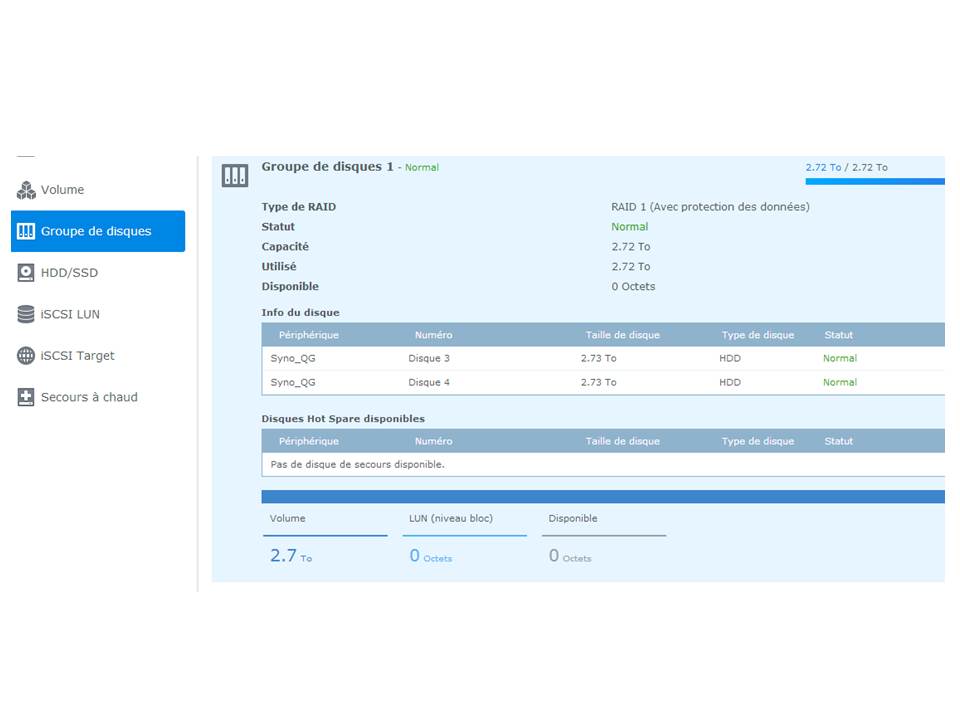Screen dimensions: 960x720
Task: Click the blue allocation bar above Volume
Action: pos(602,497)
